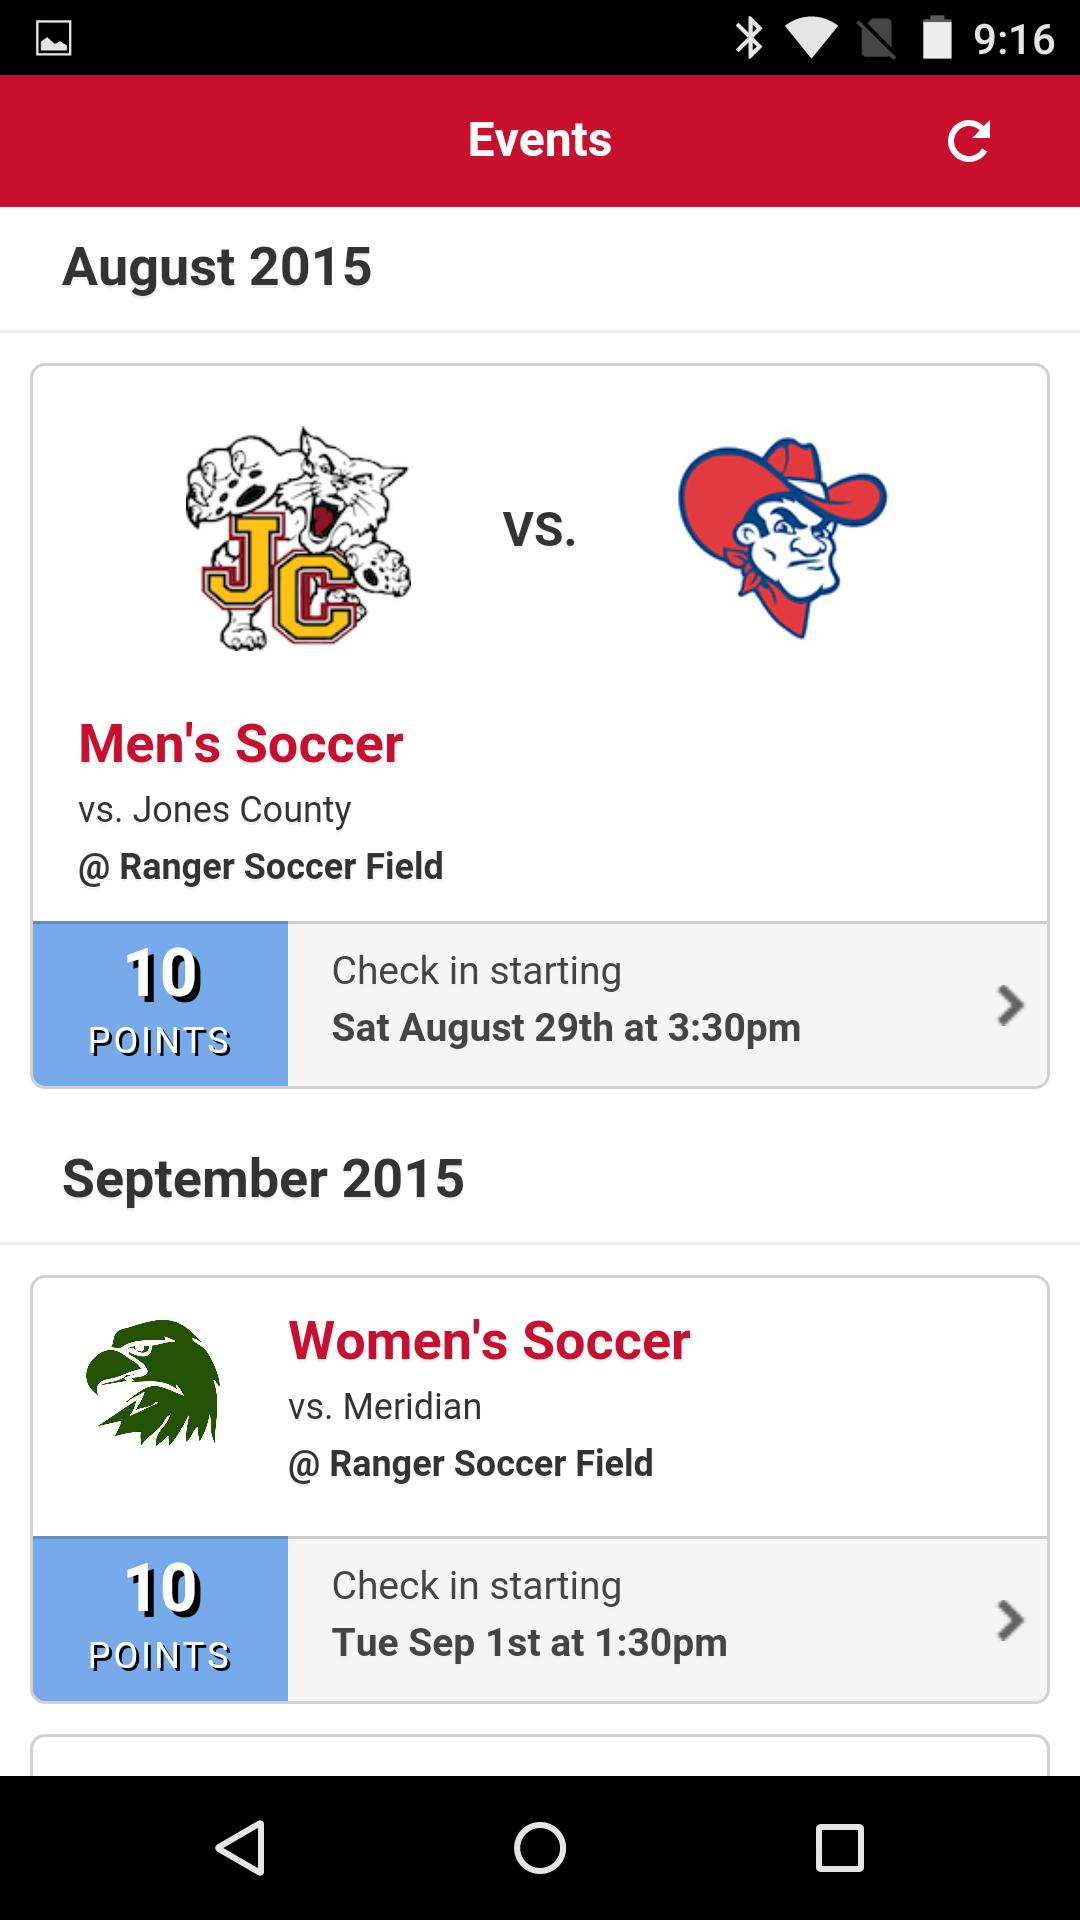The image size is (1080, 1920).
Task: Expand Men's Soccer check-in chevron arrow
Action: pos(1010,1005)
